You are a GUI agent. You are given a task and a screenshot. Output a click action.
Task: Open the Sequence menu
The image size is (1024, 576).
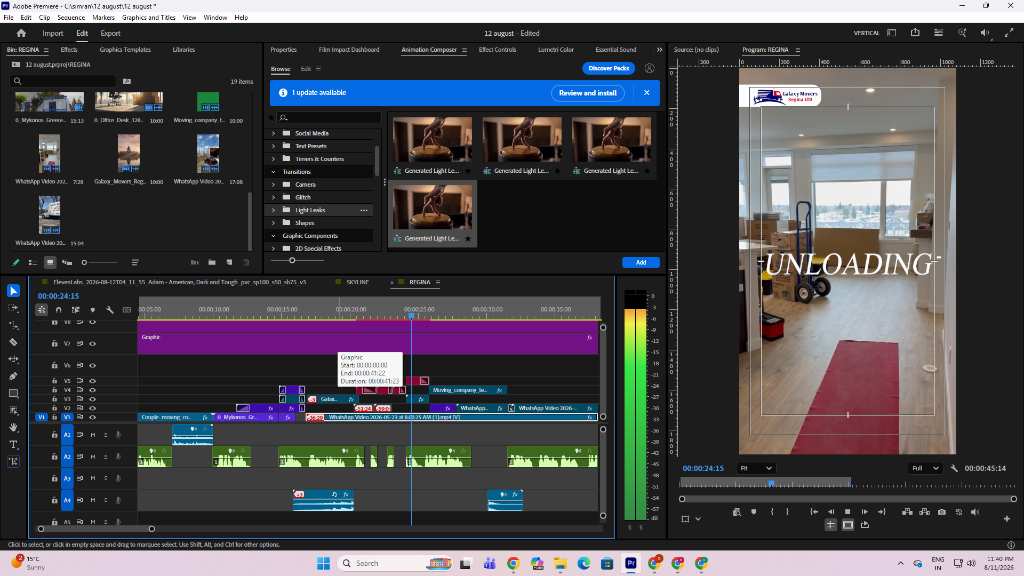[71, 18]
